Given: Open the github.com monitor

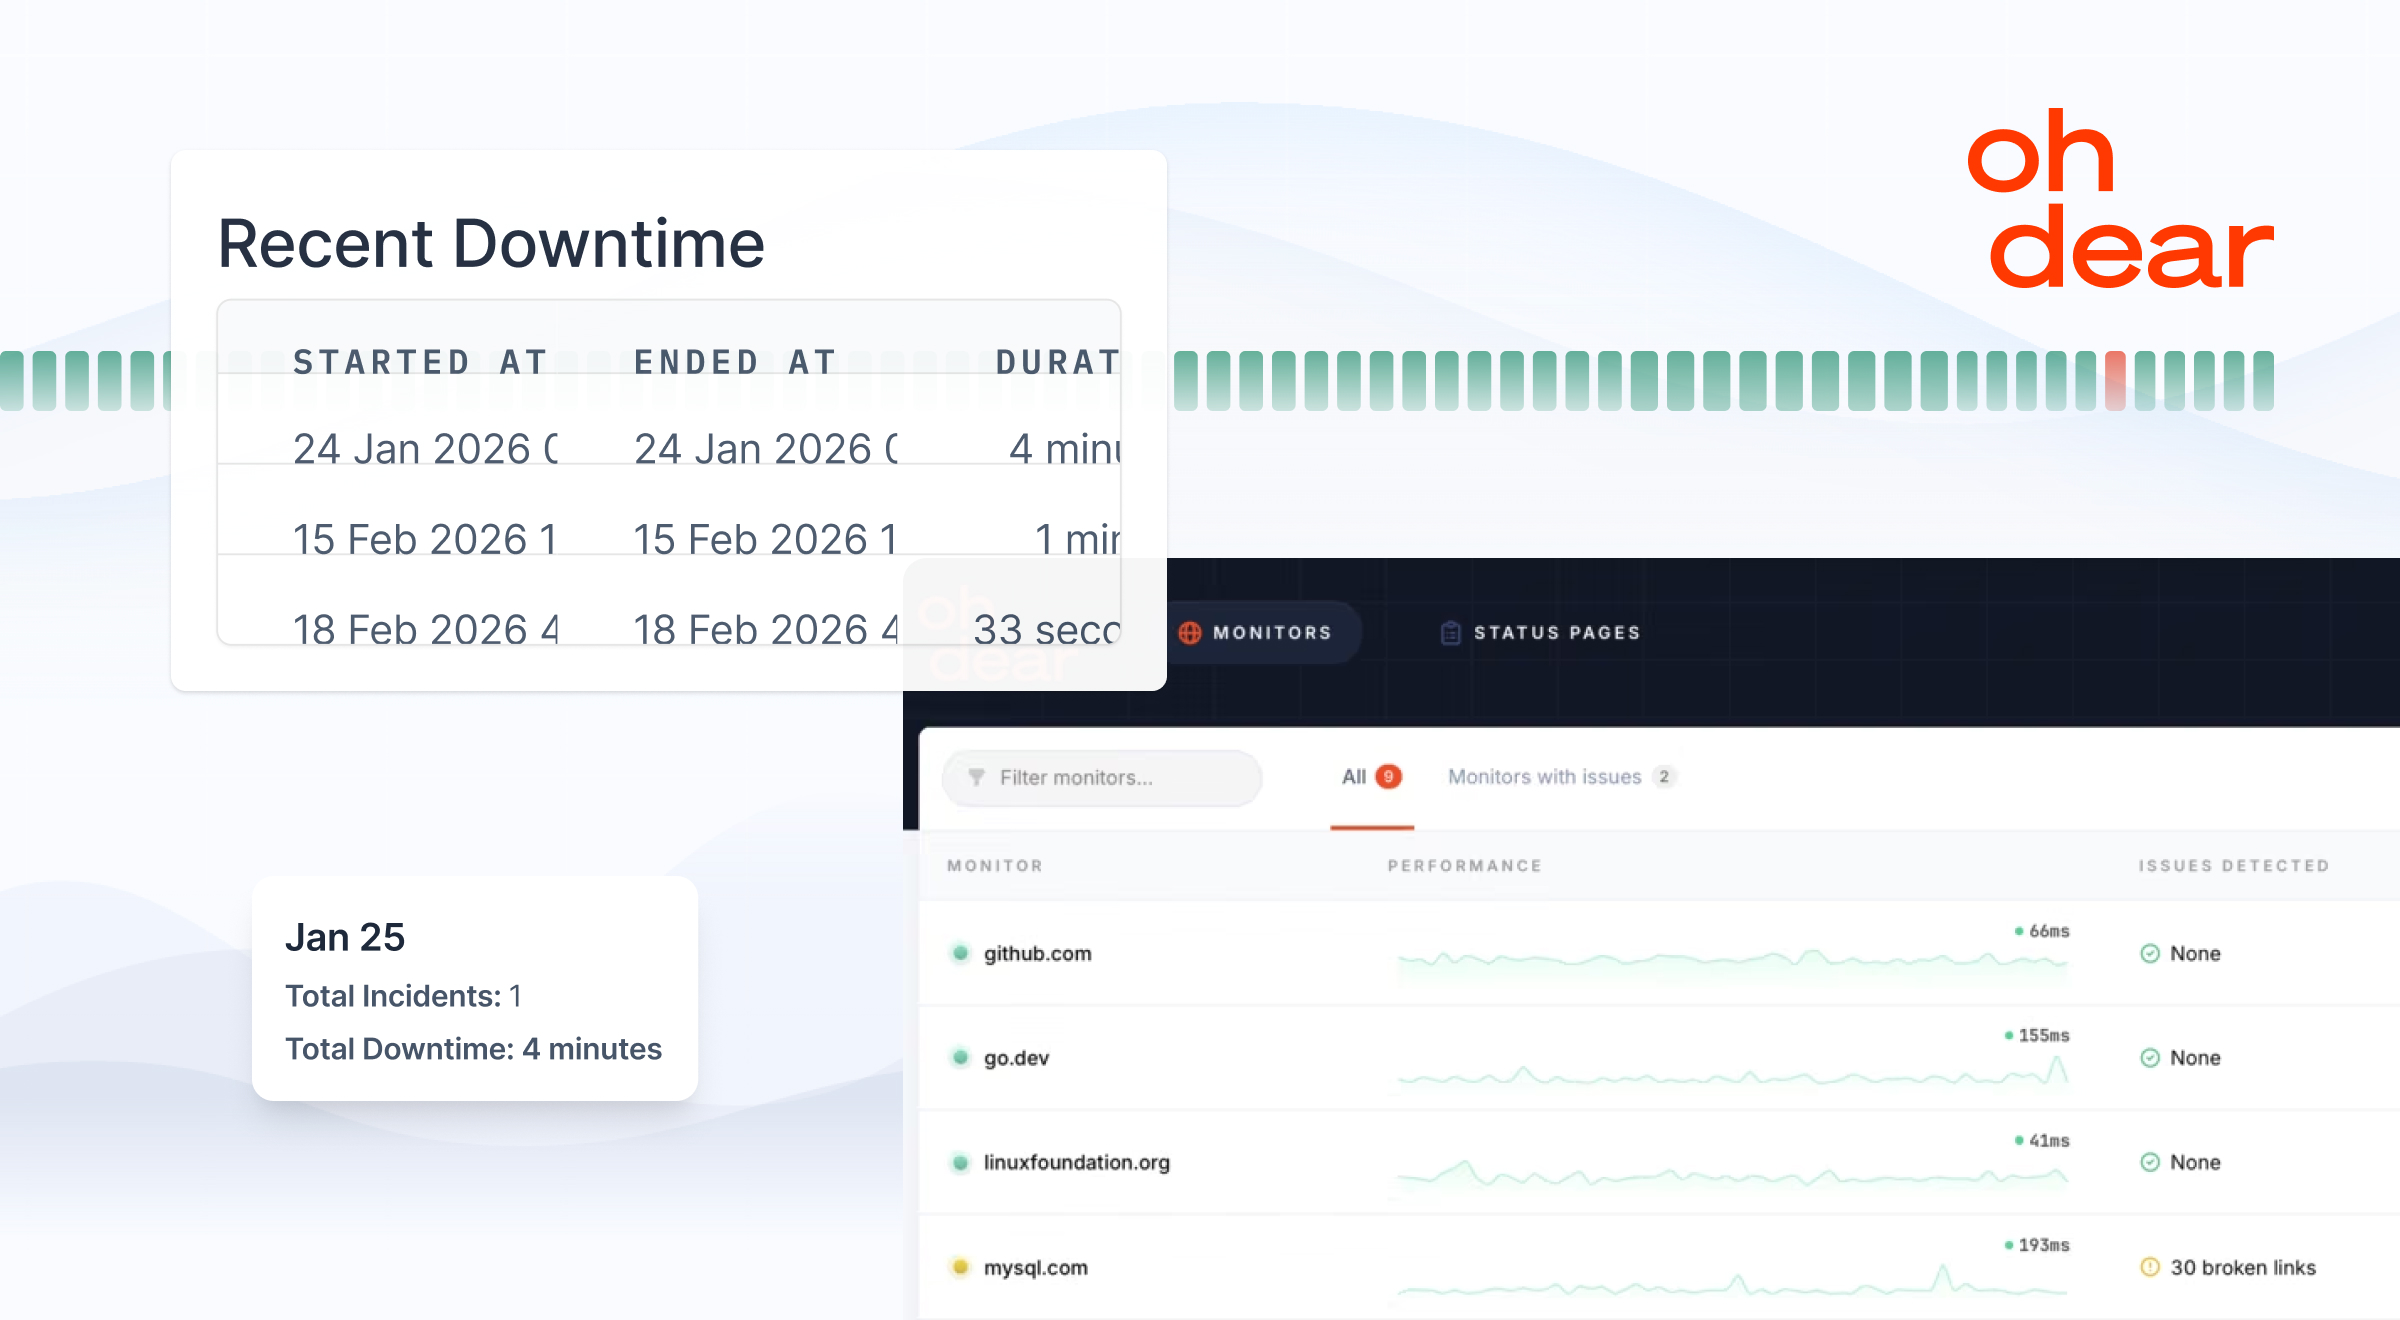Looking at the screenshot, I should tap(1037, 954).
